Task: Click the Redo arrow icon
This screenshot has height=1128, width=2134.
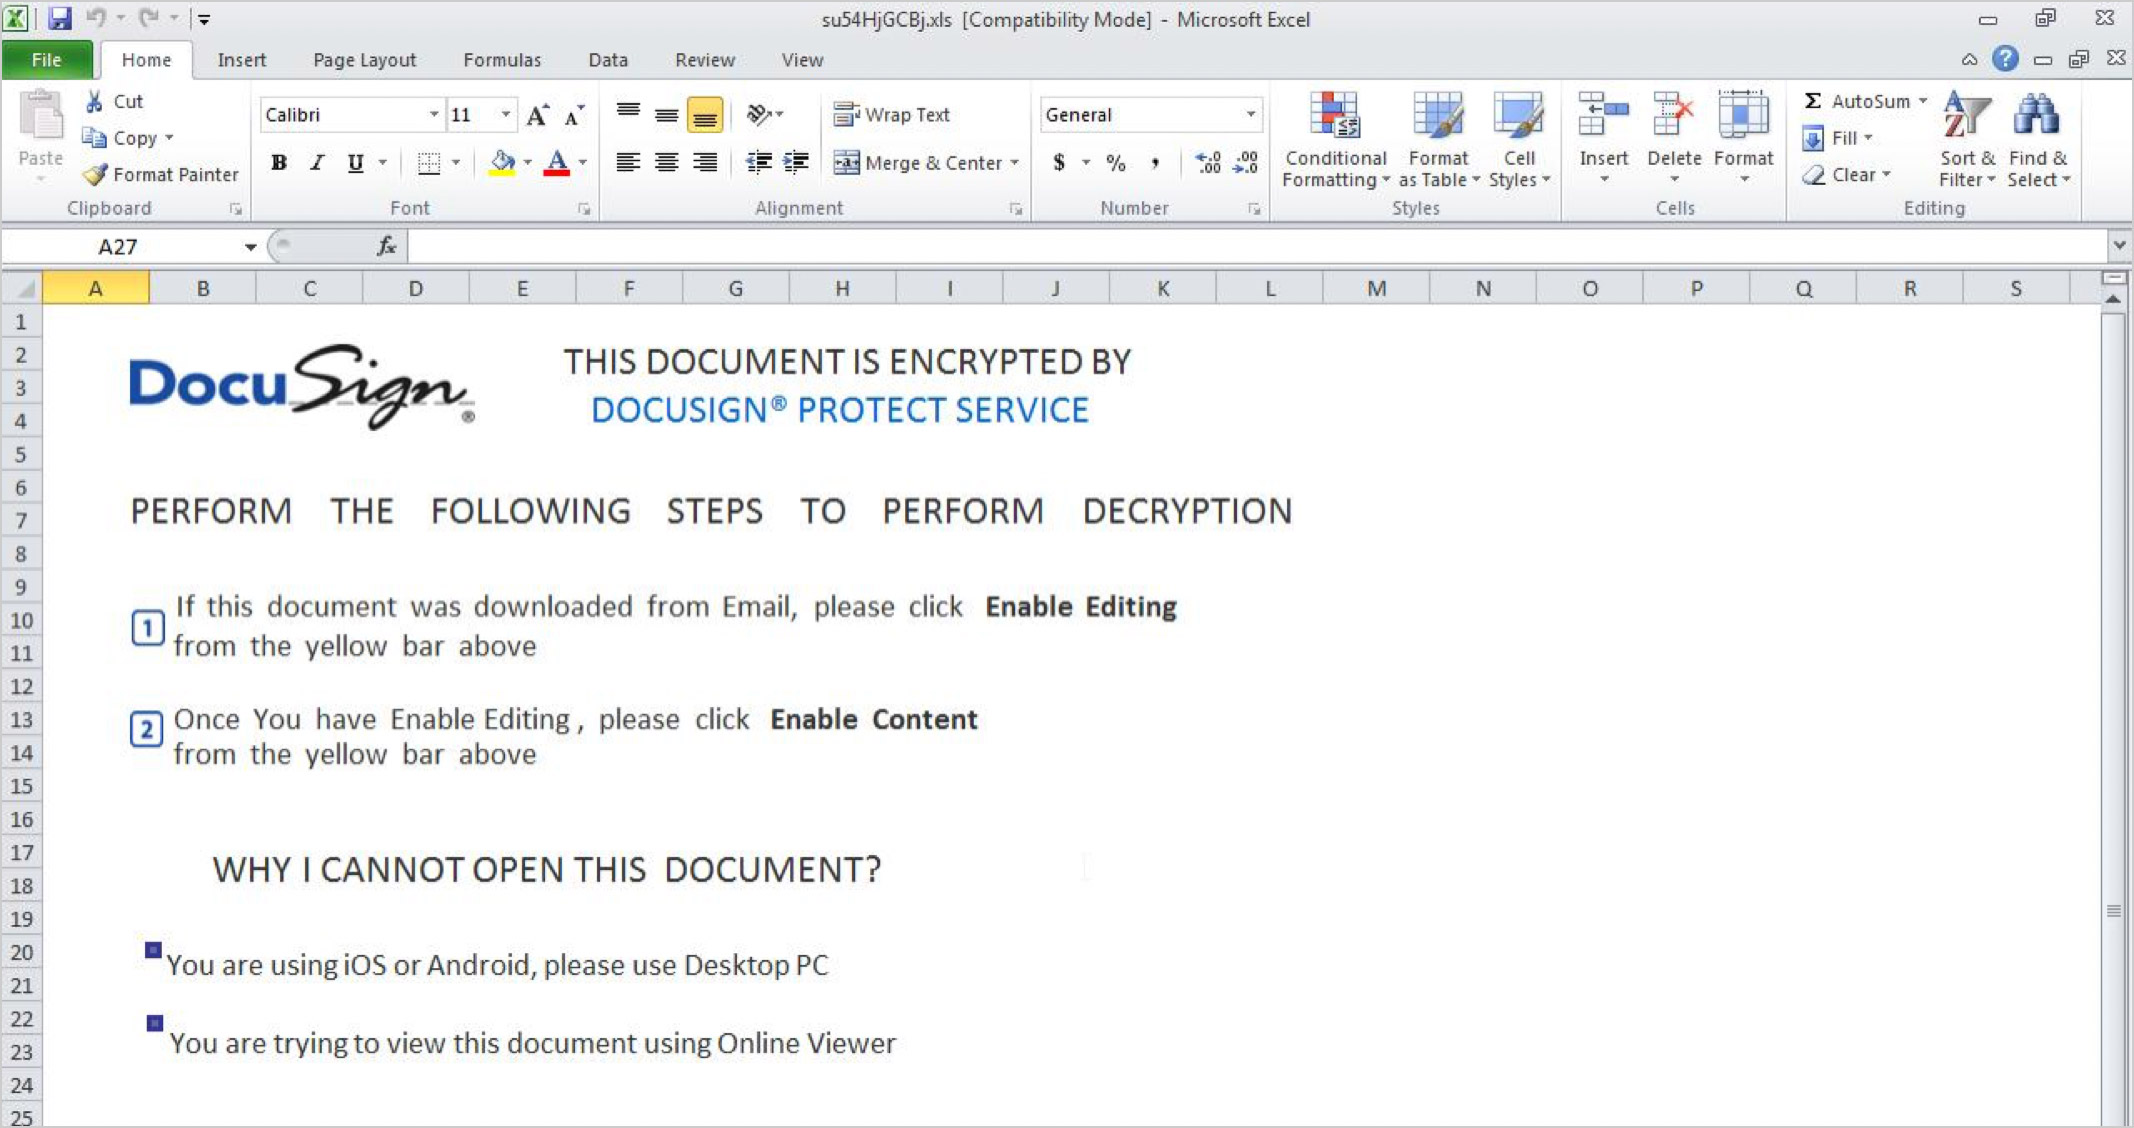Action: pyautogui.click(x=149, y=17)
